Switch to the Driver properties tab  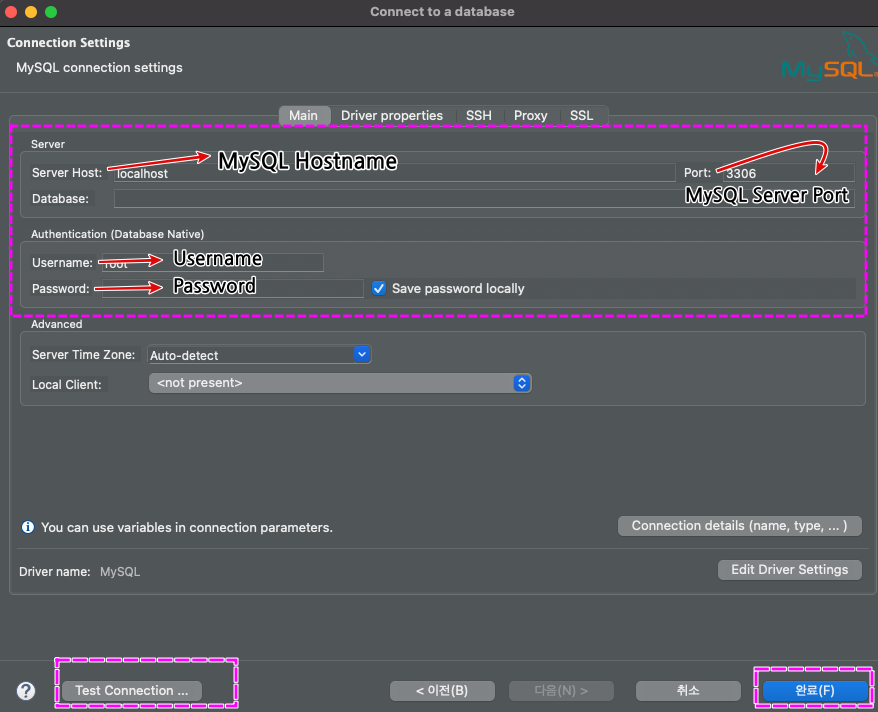click(392, 115)
